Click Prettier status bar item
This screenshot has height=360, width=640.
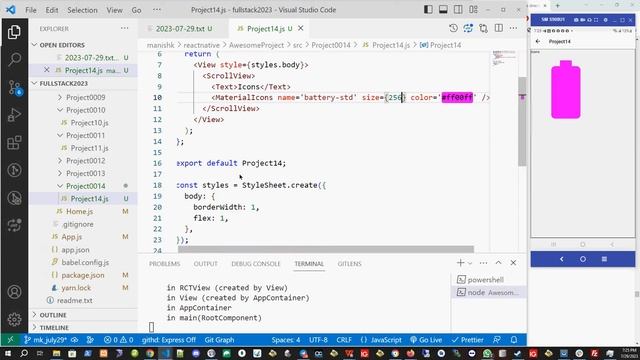(468, 340)
